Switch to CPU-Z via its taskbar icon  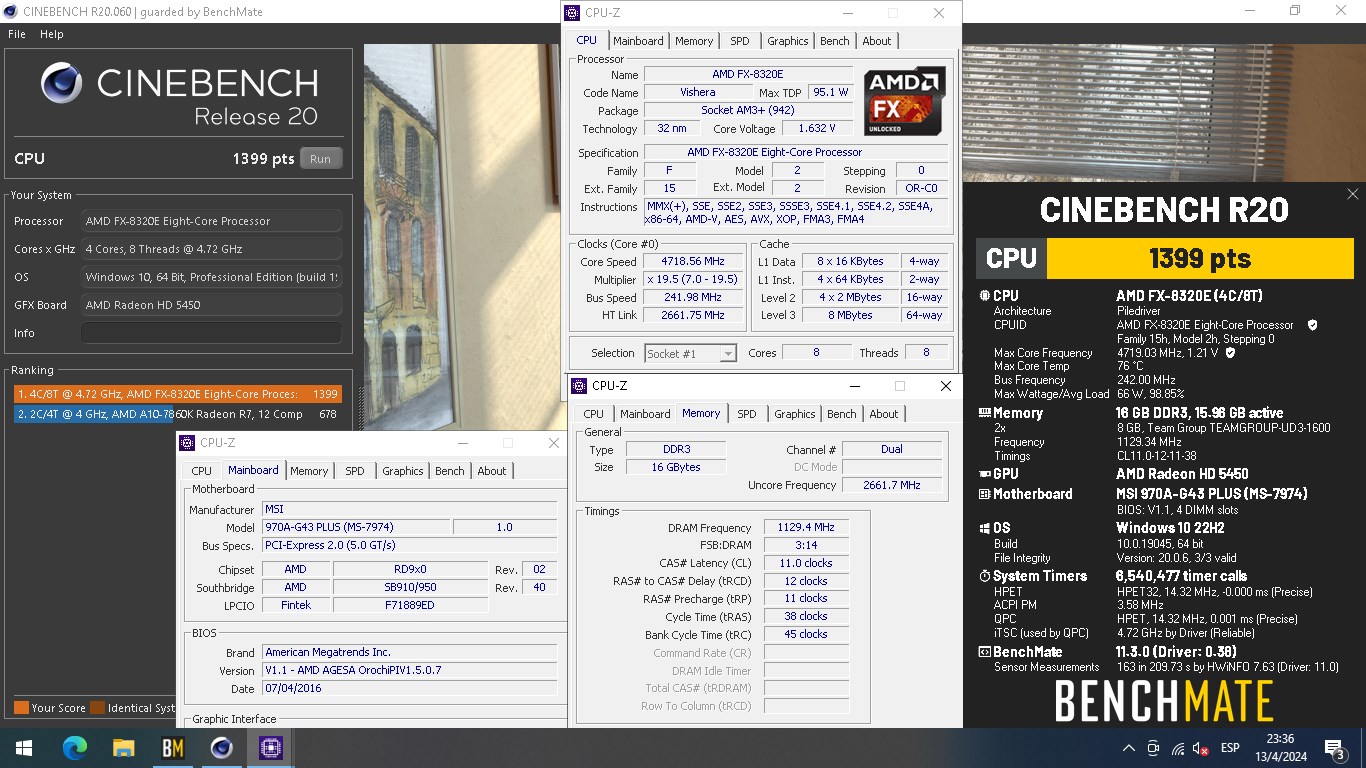click(270, 748)
